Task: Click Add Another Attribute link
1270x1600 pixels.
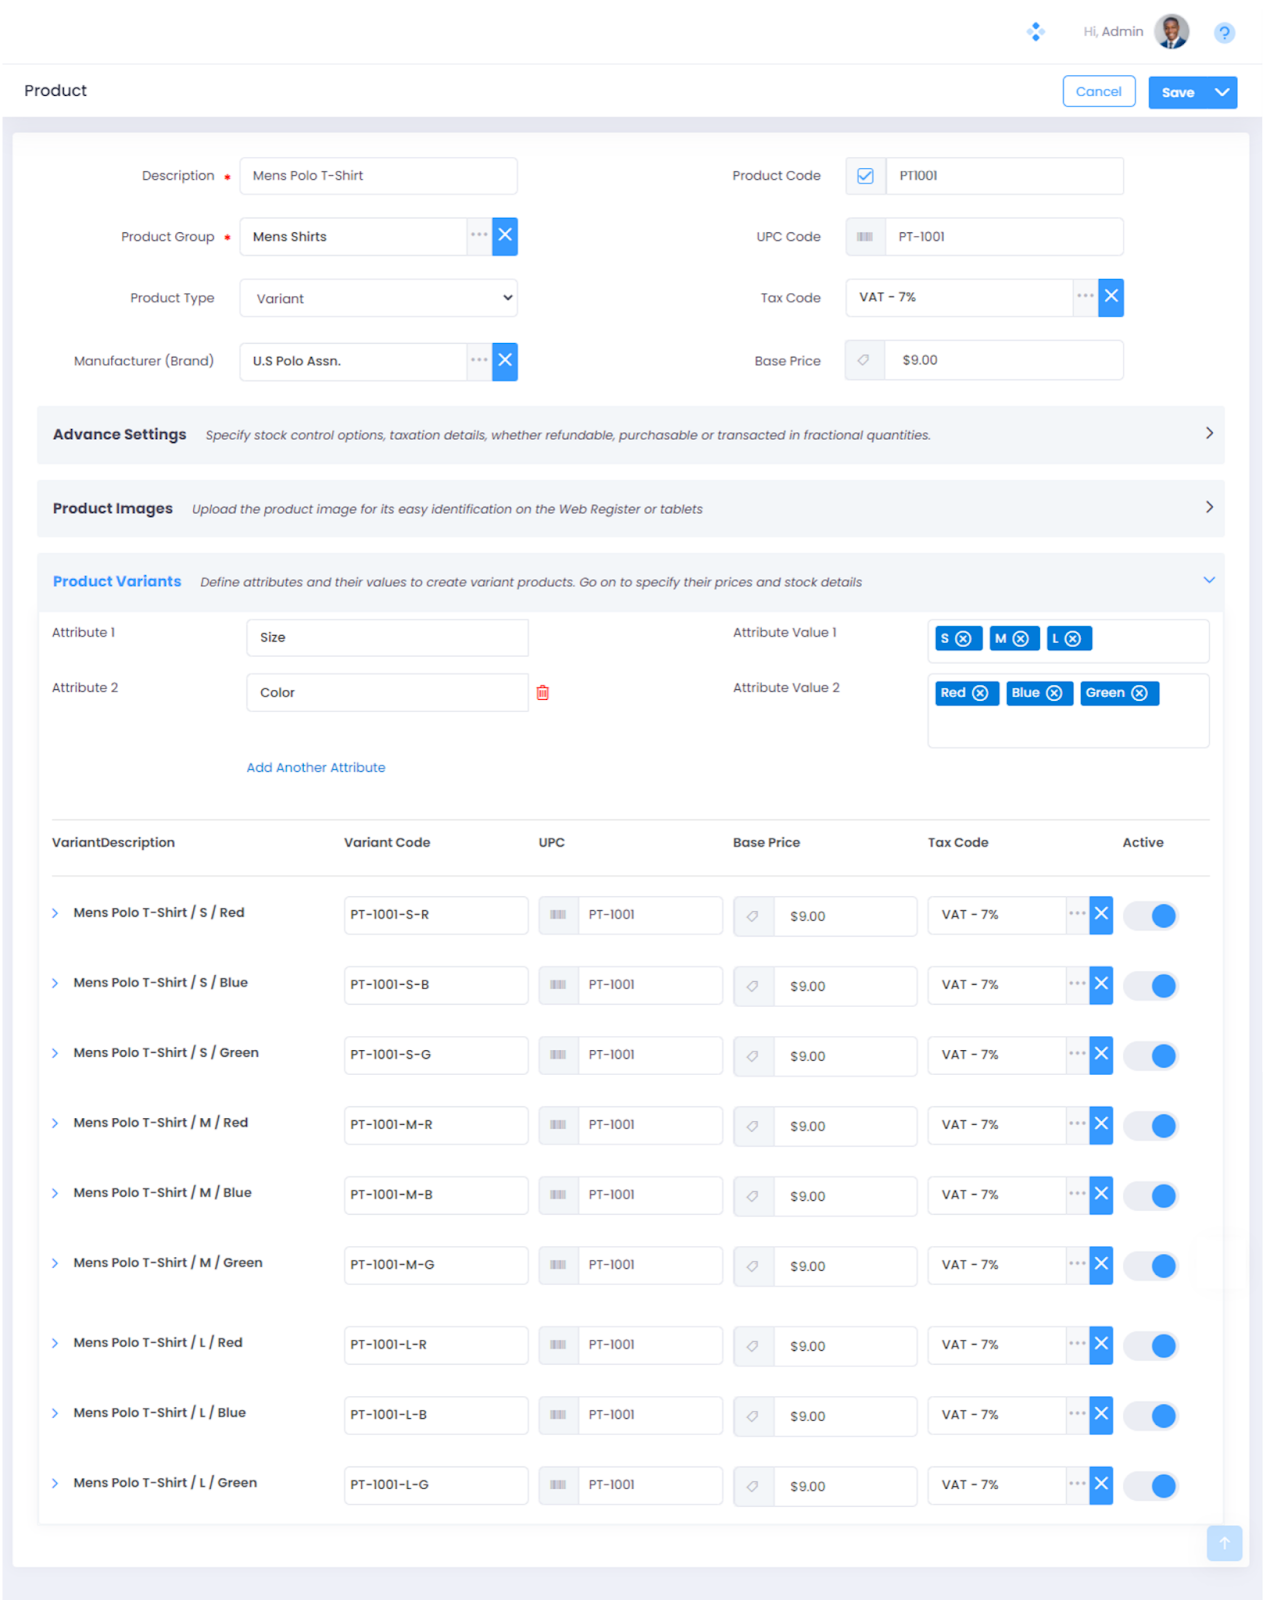Action: [x=316, y=768]
